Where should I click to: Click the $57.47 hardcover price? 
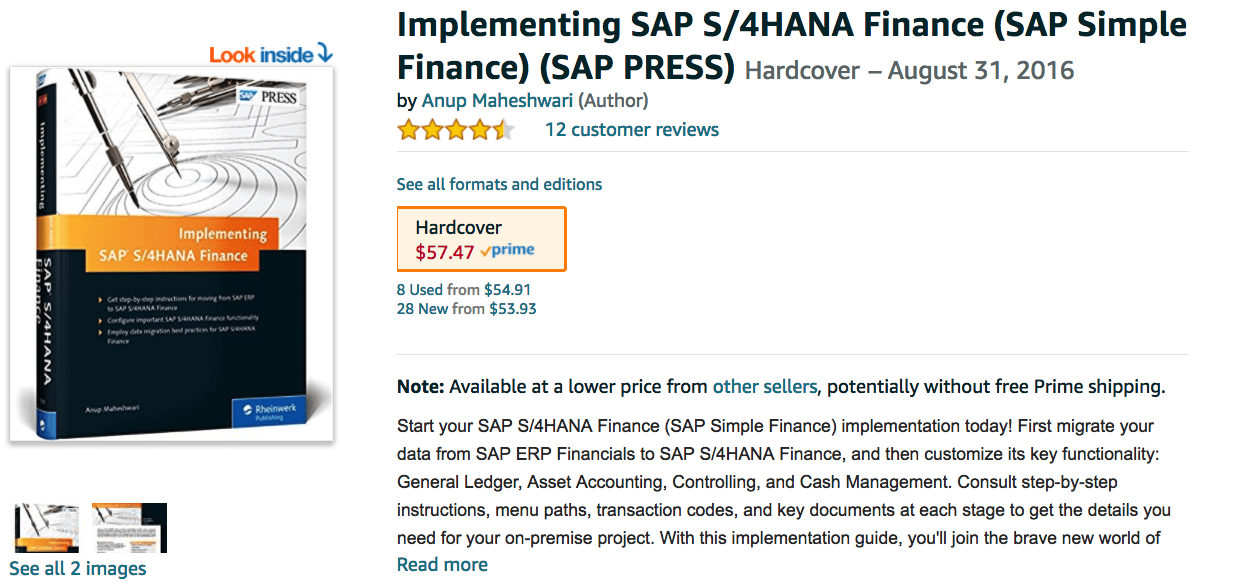[445, 252]
